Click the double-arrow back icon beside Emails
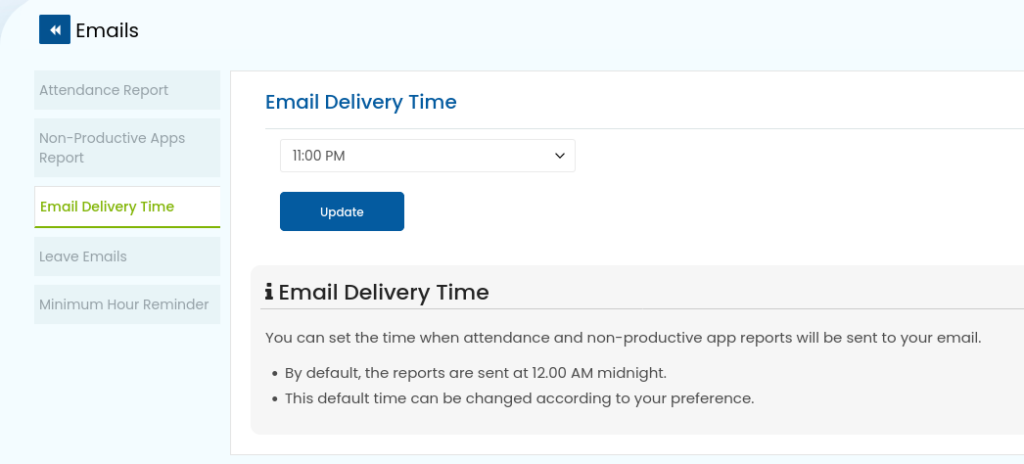 point(55,29)
